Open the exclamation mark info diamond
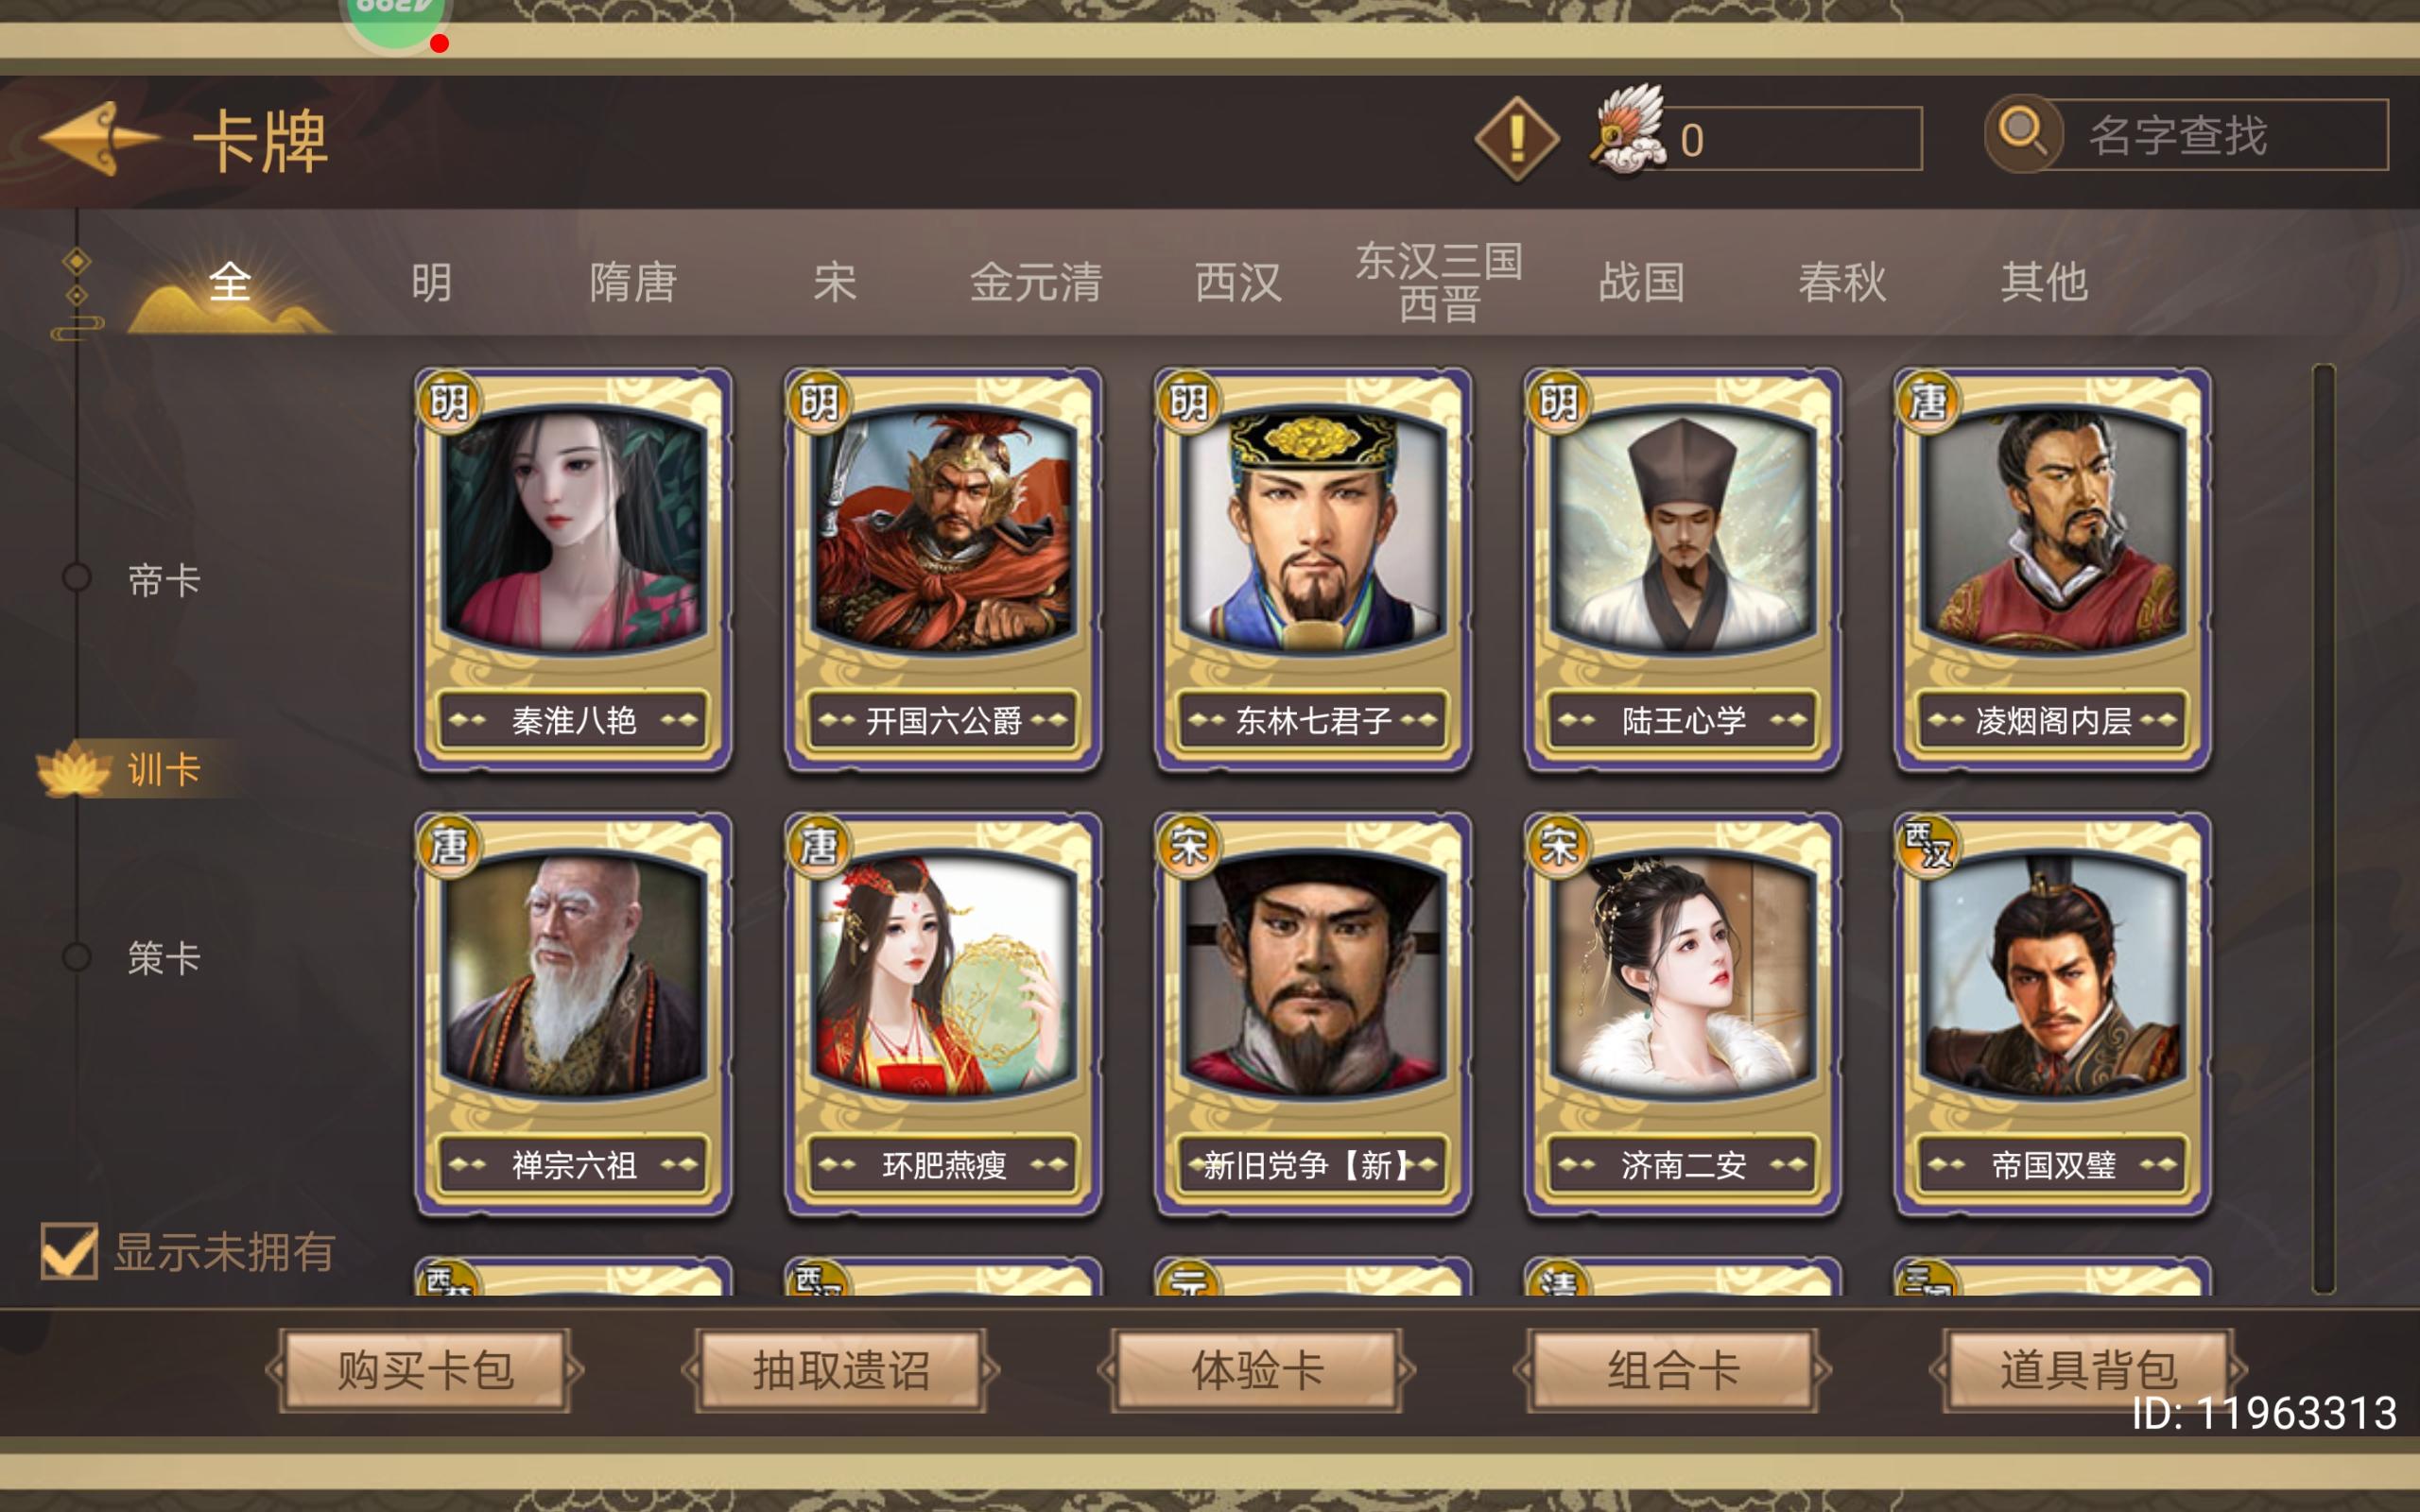 1516,138
